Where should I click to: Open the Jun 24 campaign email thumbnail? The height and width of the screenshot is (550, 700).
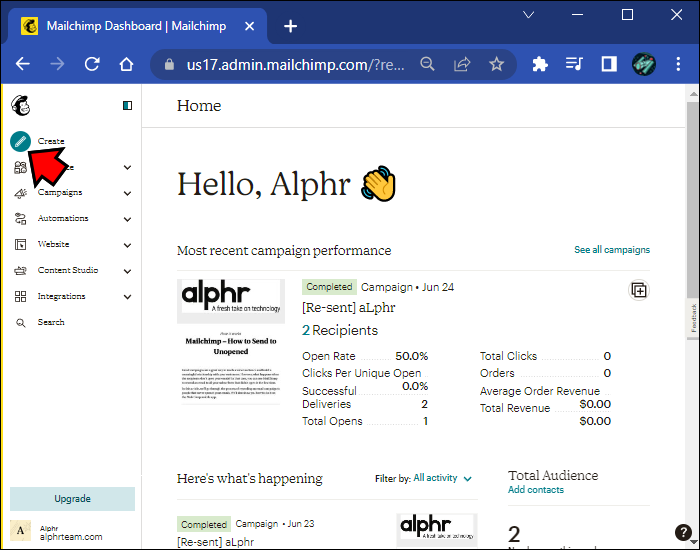coord(231,342)
